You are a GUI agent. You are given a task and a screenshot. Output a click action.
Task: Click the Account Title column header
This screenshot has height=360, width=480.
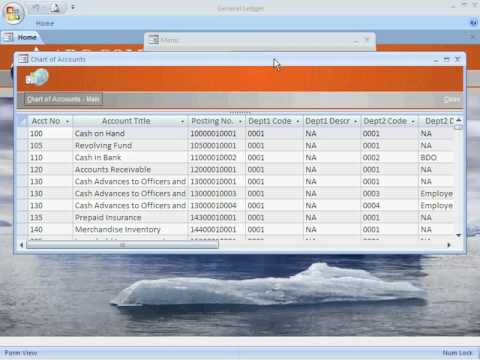(x=130, y=121)
